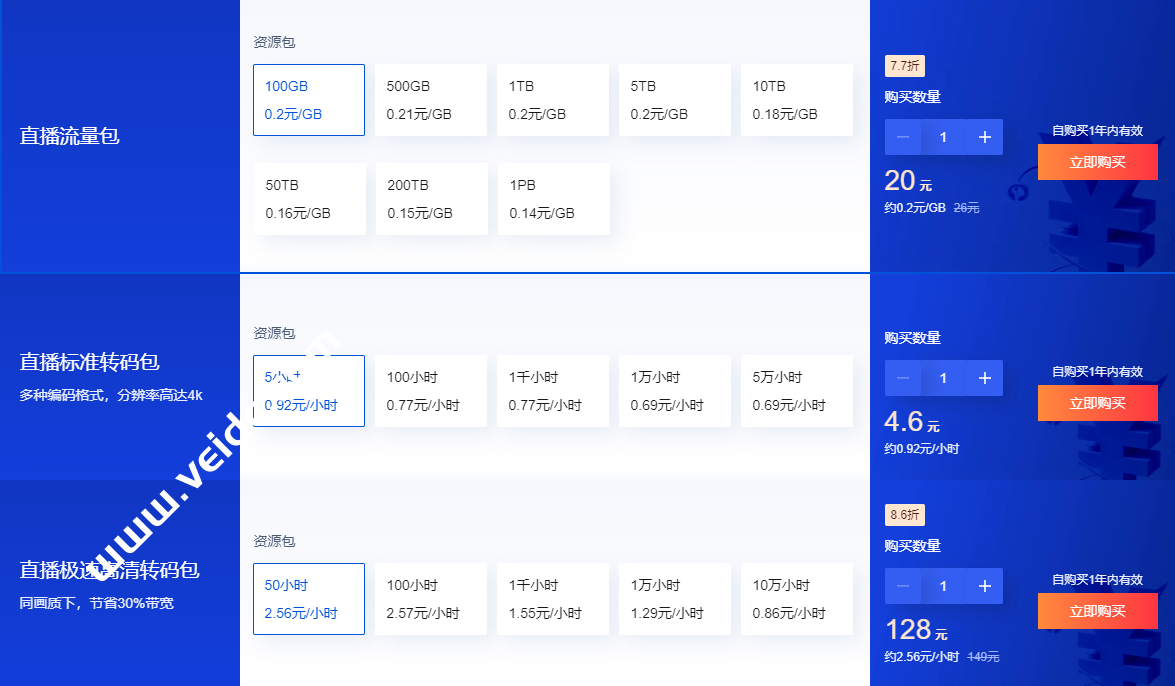Image resolution: width=1175 pixels, height=686 pixels.
Task: Click 立即购买 for the 20元 traffic package
Action: (x=1098, y=162)
